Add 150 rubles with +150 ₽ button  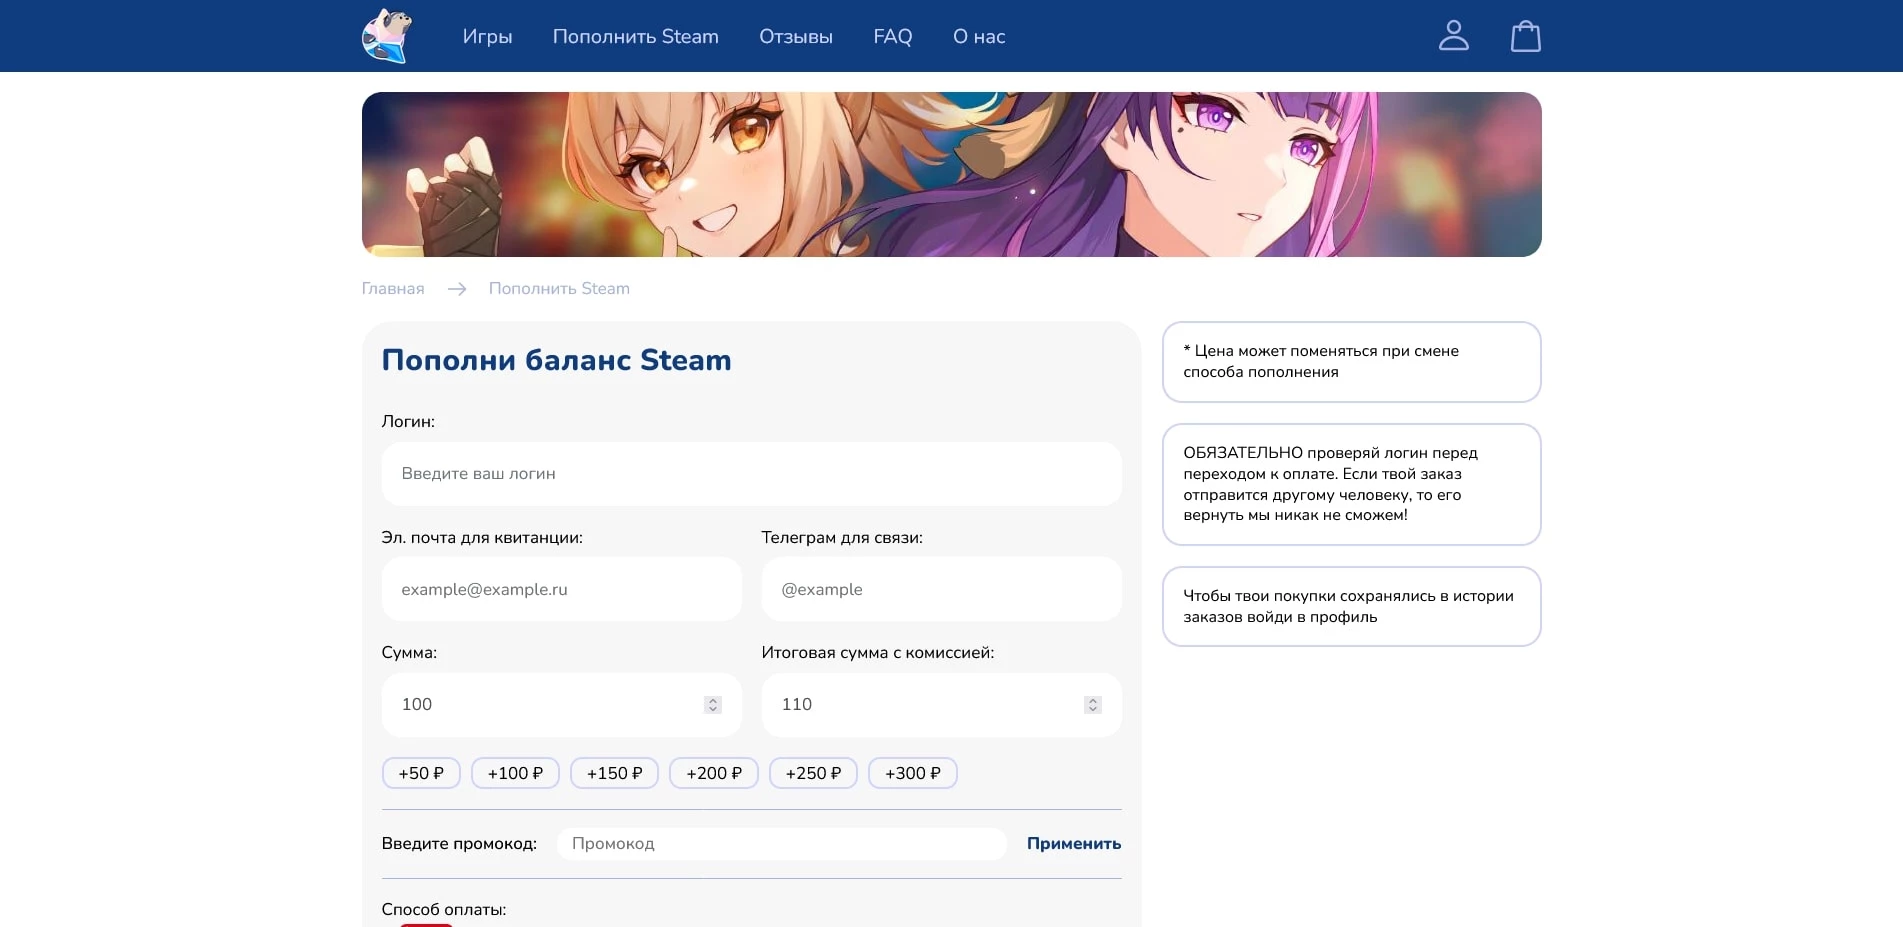(x=614, y=774)
